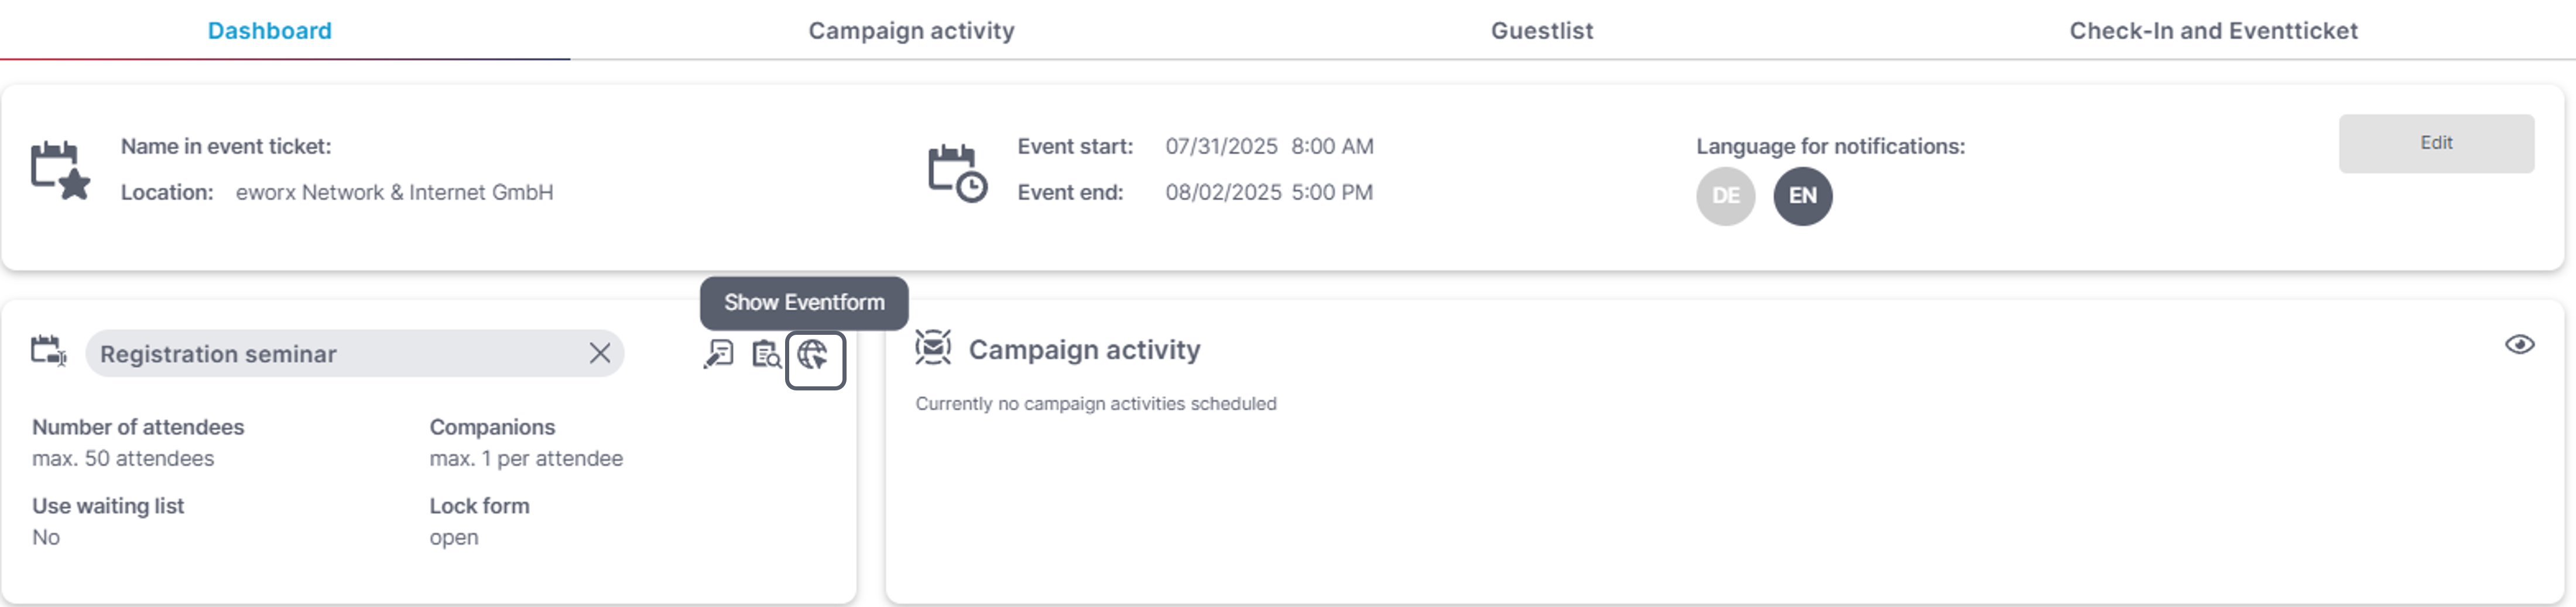The width and height of the screenshot is (2576, 607).
Task: Click the Campaign activity panel header icon
Action: pos(933,348)
